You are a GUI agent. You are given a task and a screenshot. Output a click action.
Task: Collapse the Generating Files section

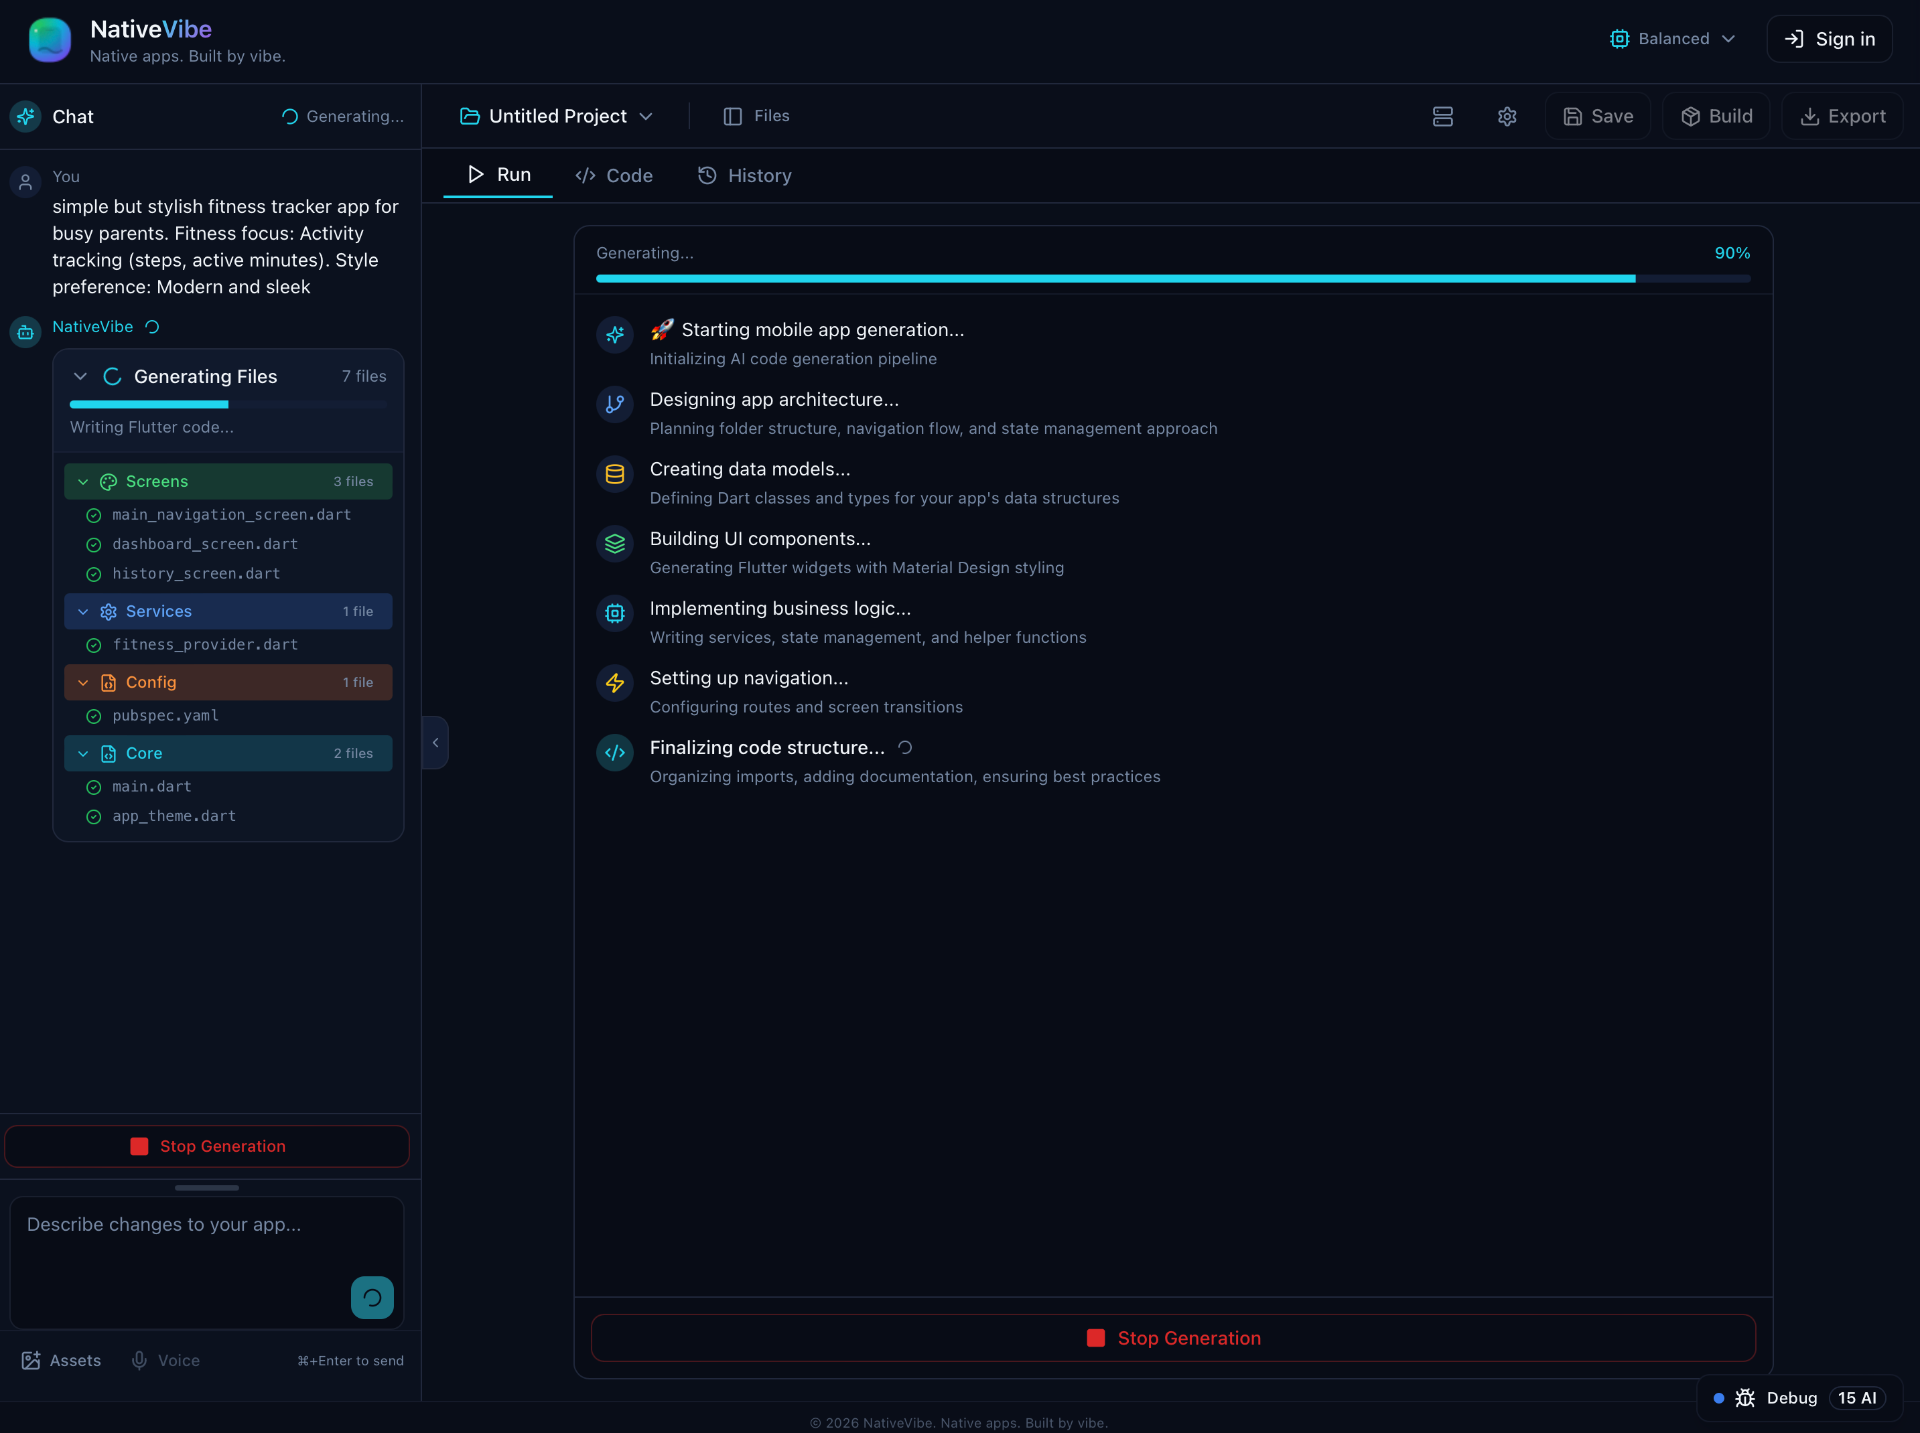(81, 377)
